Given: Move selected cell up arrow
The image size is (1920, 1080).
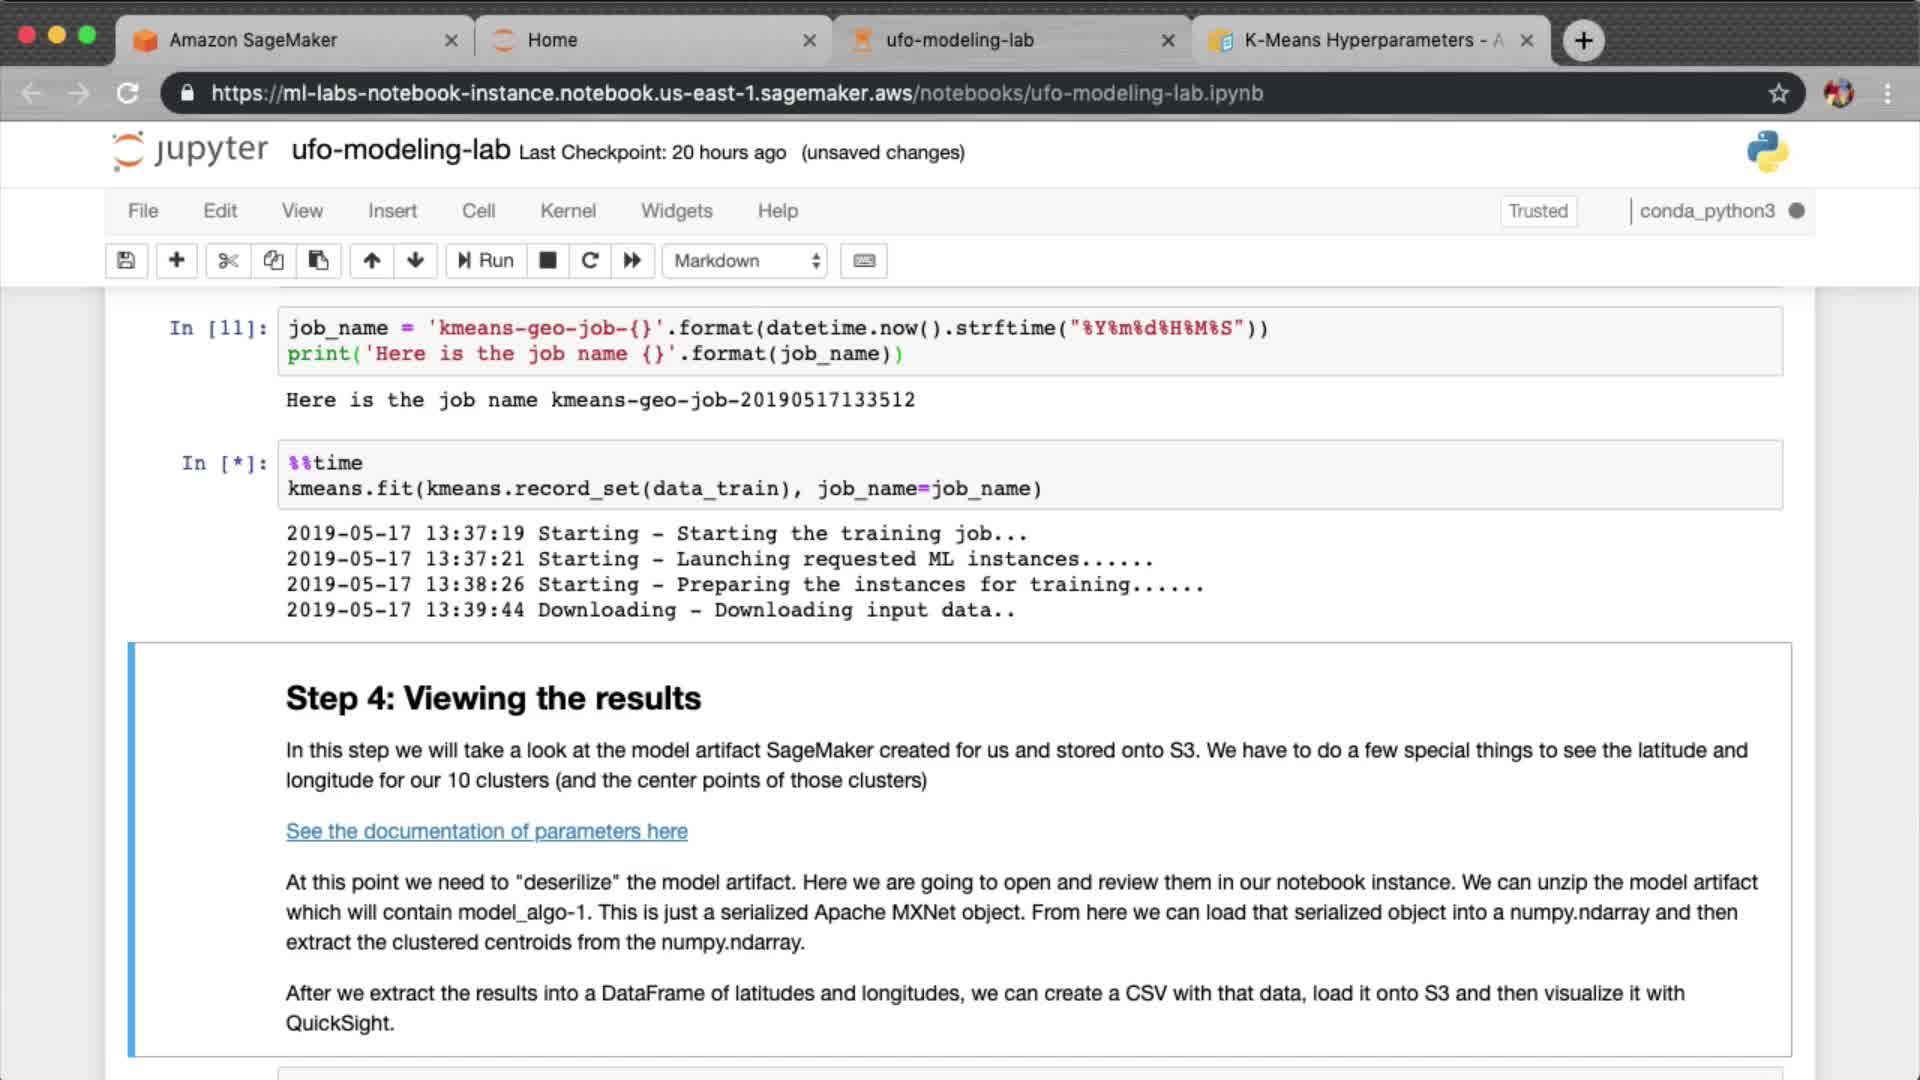Looking at the screenshot, I should [x=372, y=261].
